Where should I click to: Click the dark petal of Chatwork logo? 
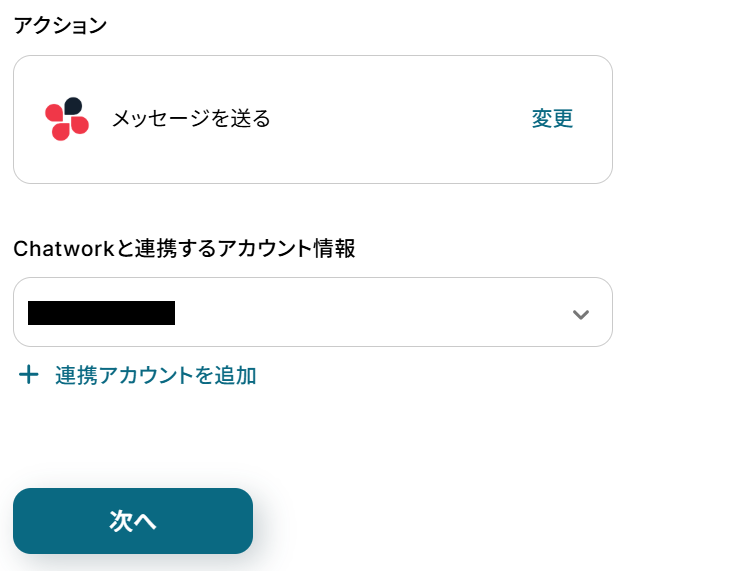pyautogui.click(x=73, y=107)
